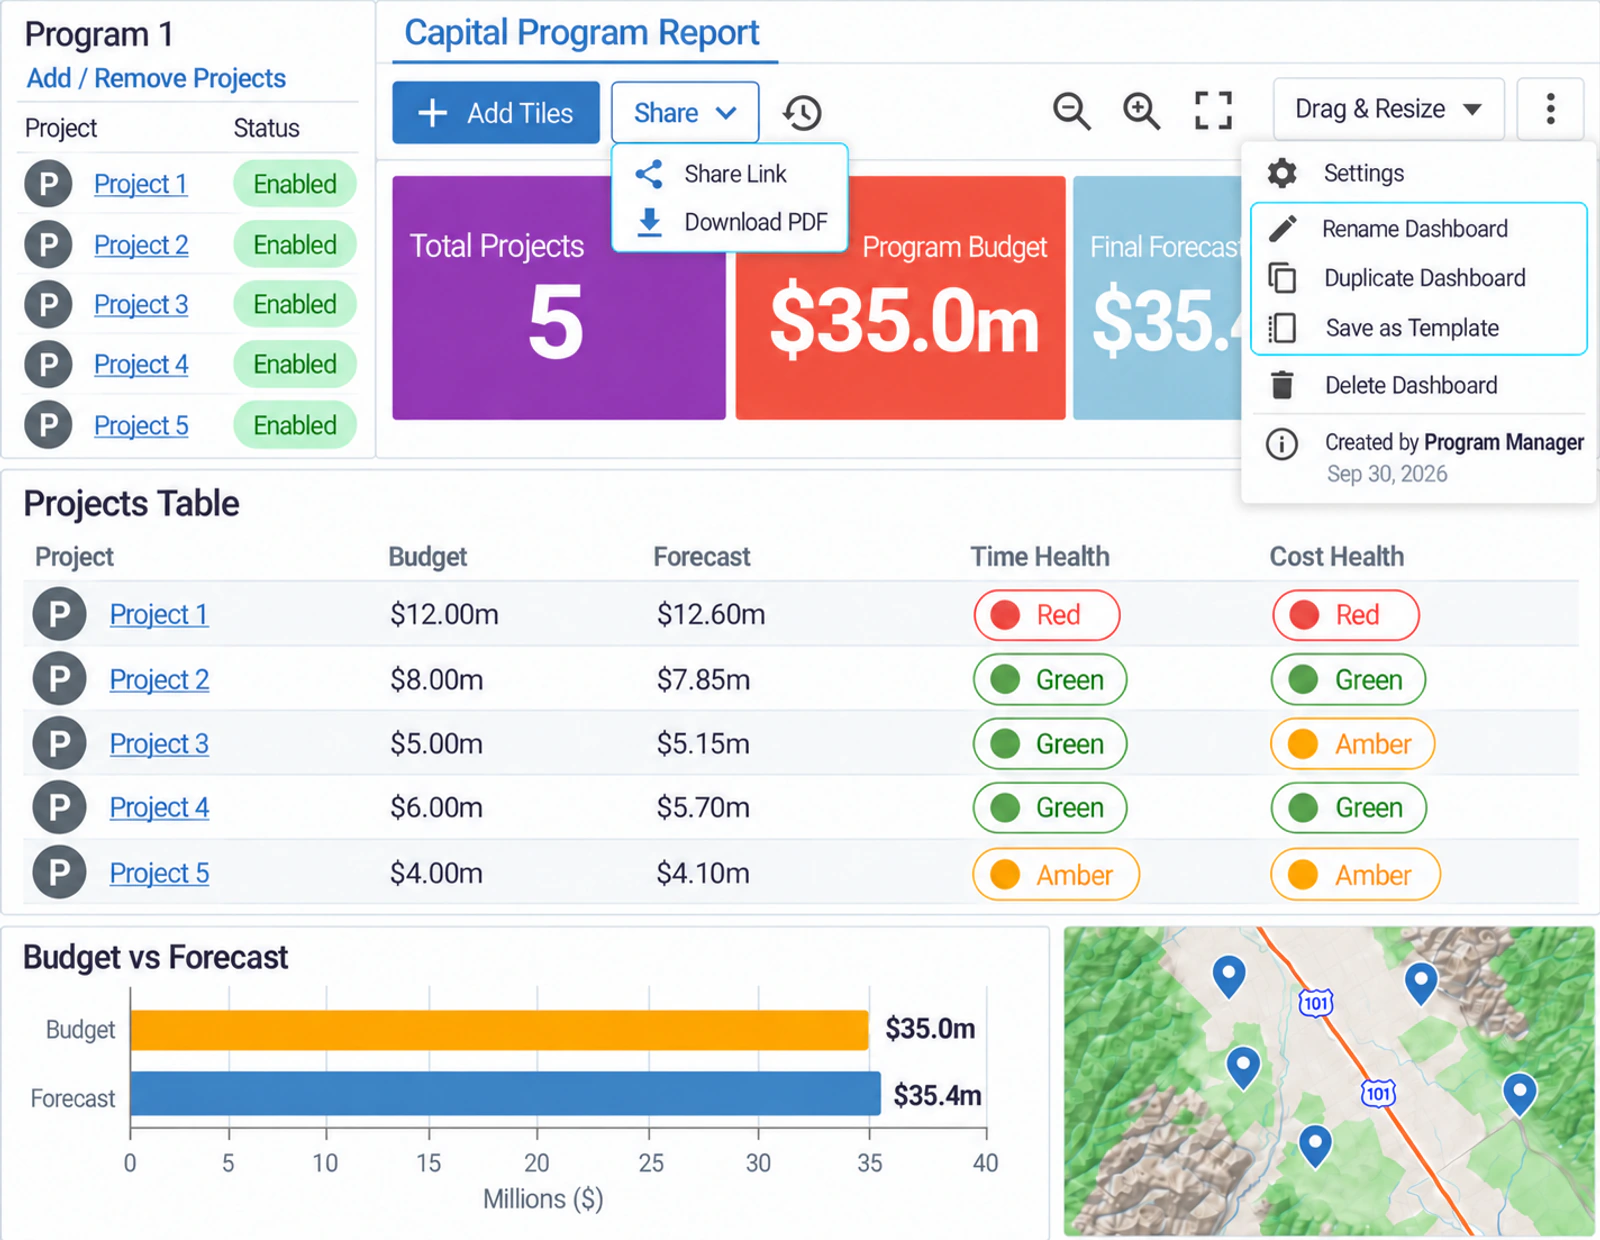Open the Drag & Resize dropdown
1600x1240 pixels.
tap(1388, 108)
